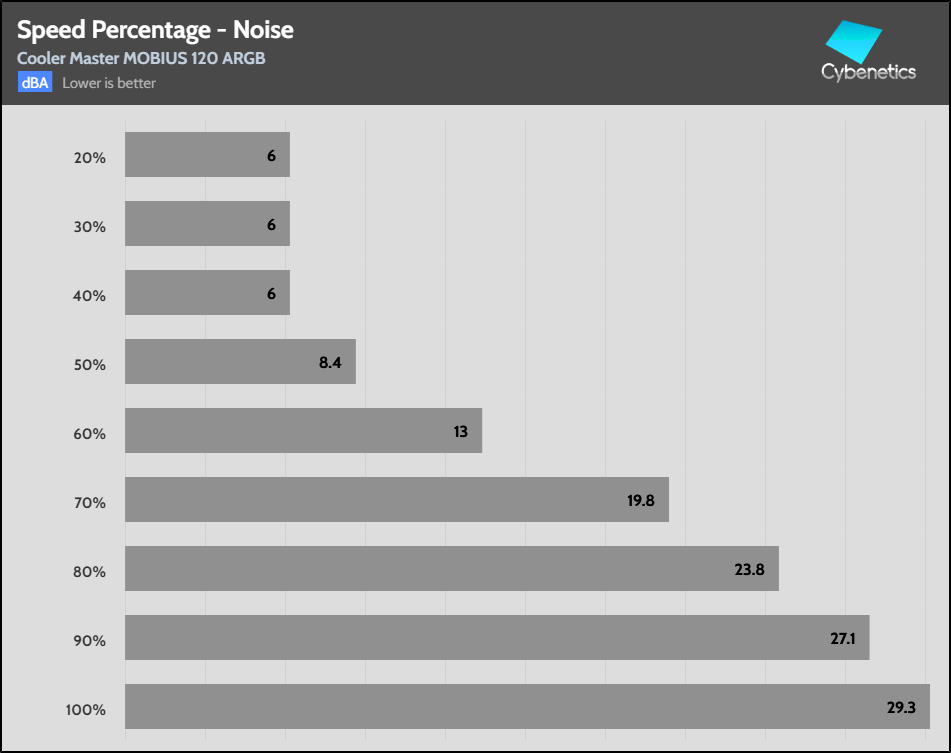
Task: Click the blue dBA unit badge
Action: click(x=34, y=83)
